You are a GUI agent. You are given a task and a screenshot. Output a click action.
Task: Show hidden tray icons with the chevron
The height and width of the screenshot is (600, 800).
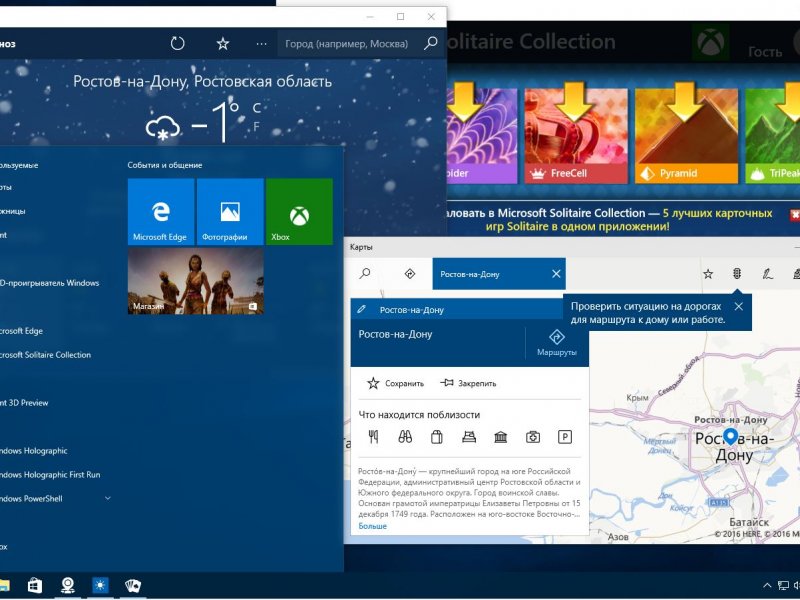click(x=767, y=585)
